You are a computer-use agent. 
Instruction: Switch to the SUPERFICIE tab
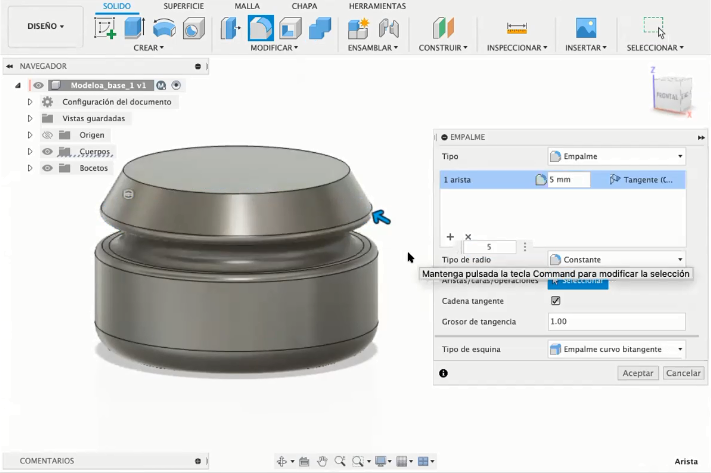(183, 6)
